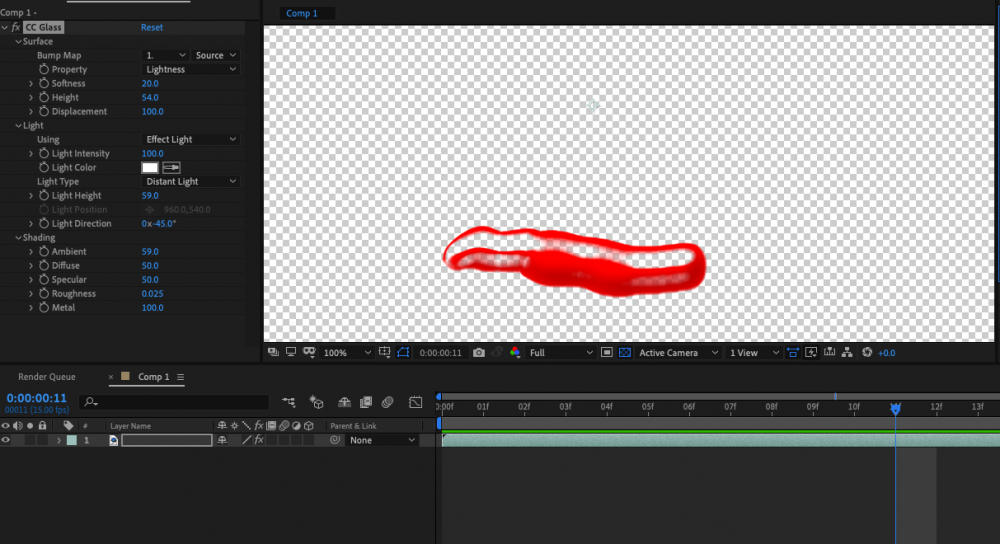Take a snapshot with the camera icon
The image size is (1000, 544).
(479, 353)
